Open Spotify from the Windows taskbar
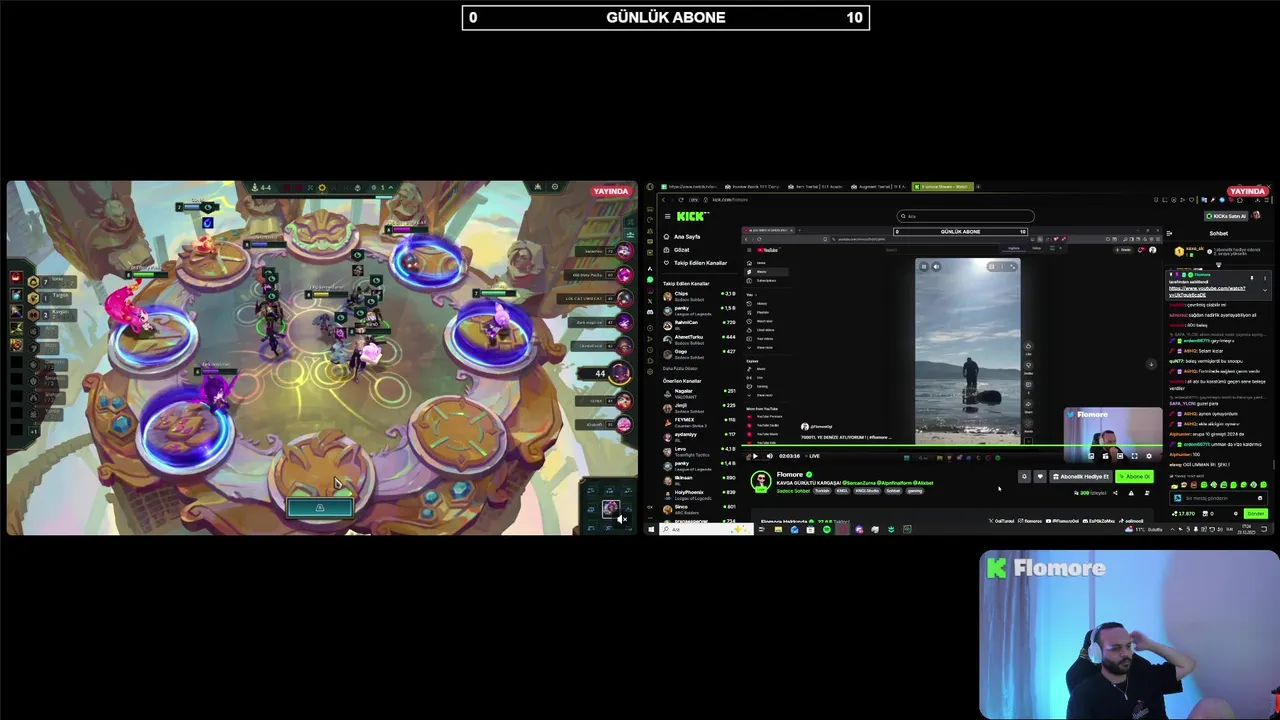The image size is (1280, 720). point(827,529)
